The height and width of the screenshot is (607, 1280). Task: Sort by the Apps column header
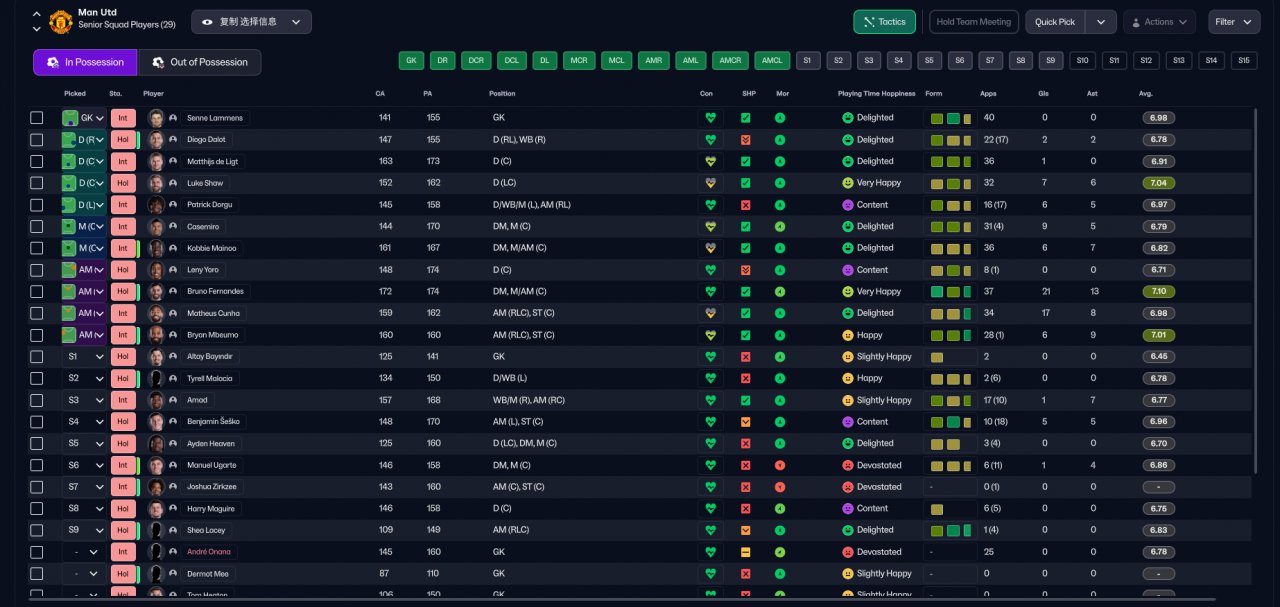988,93
